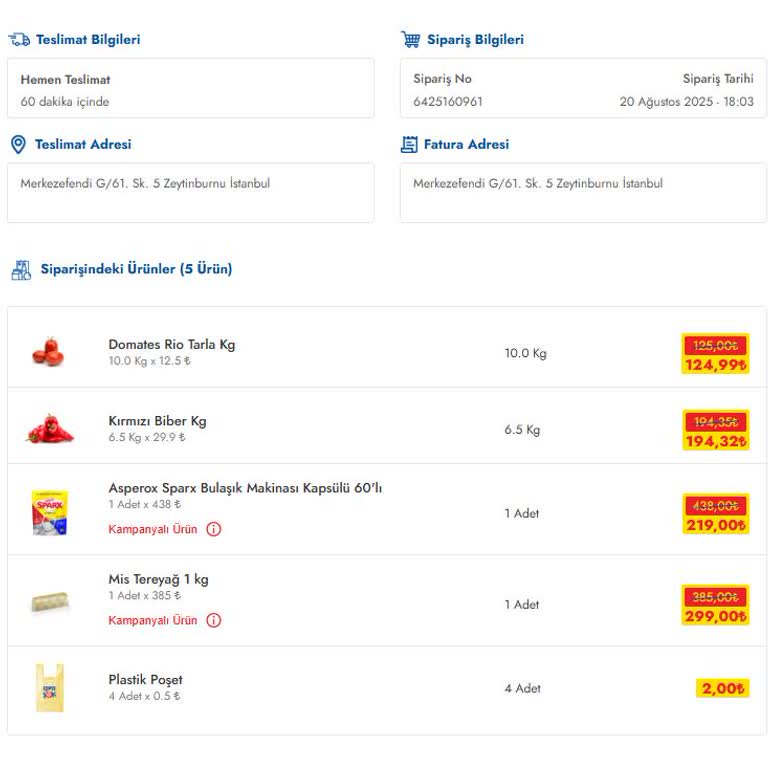
Task: Click the shopping cart order icon
Action: (x=410, y=40)
